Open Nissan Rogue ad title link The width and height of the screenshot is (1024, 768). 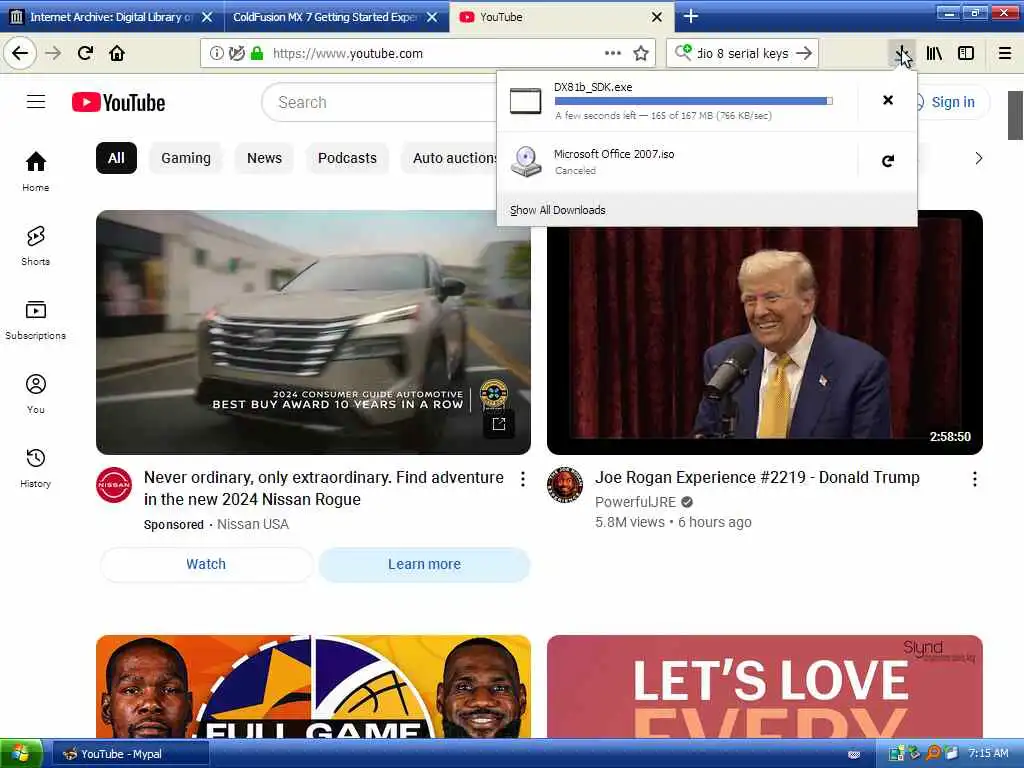pyautogui.click(x=324, y=488)
